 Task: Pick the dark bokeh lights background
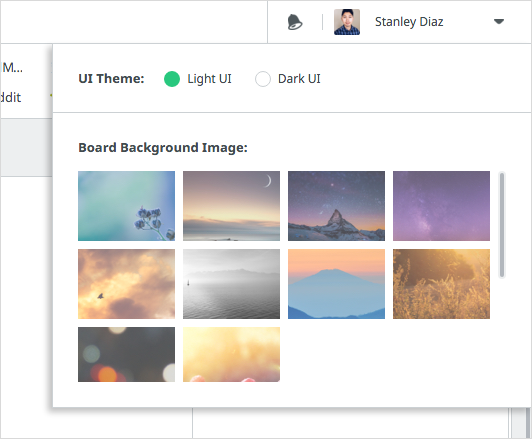coord(127,355)
